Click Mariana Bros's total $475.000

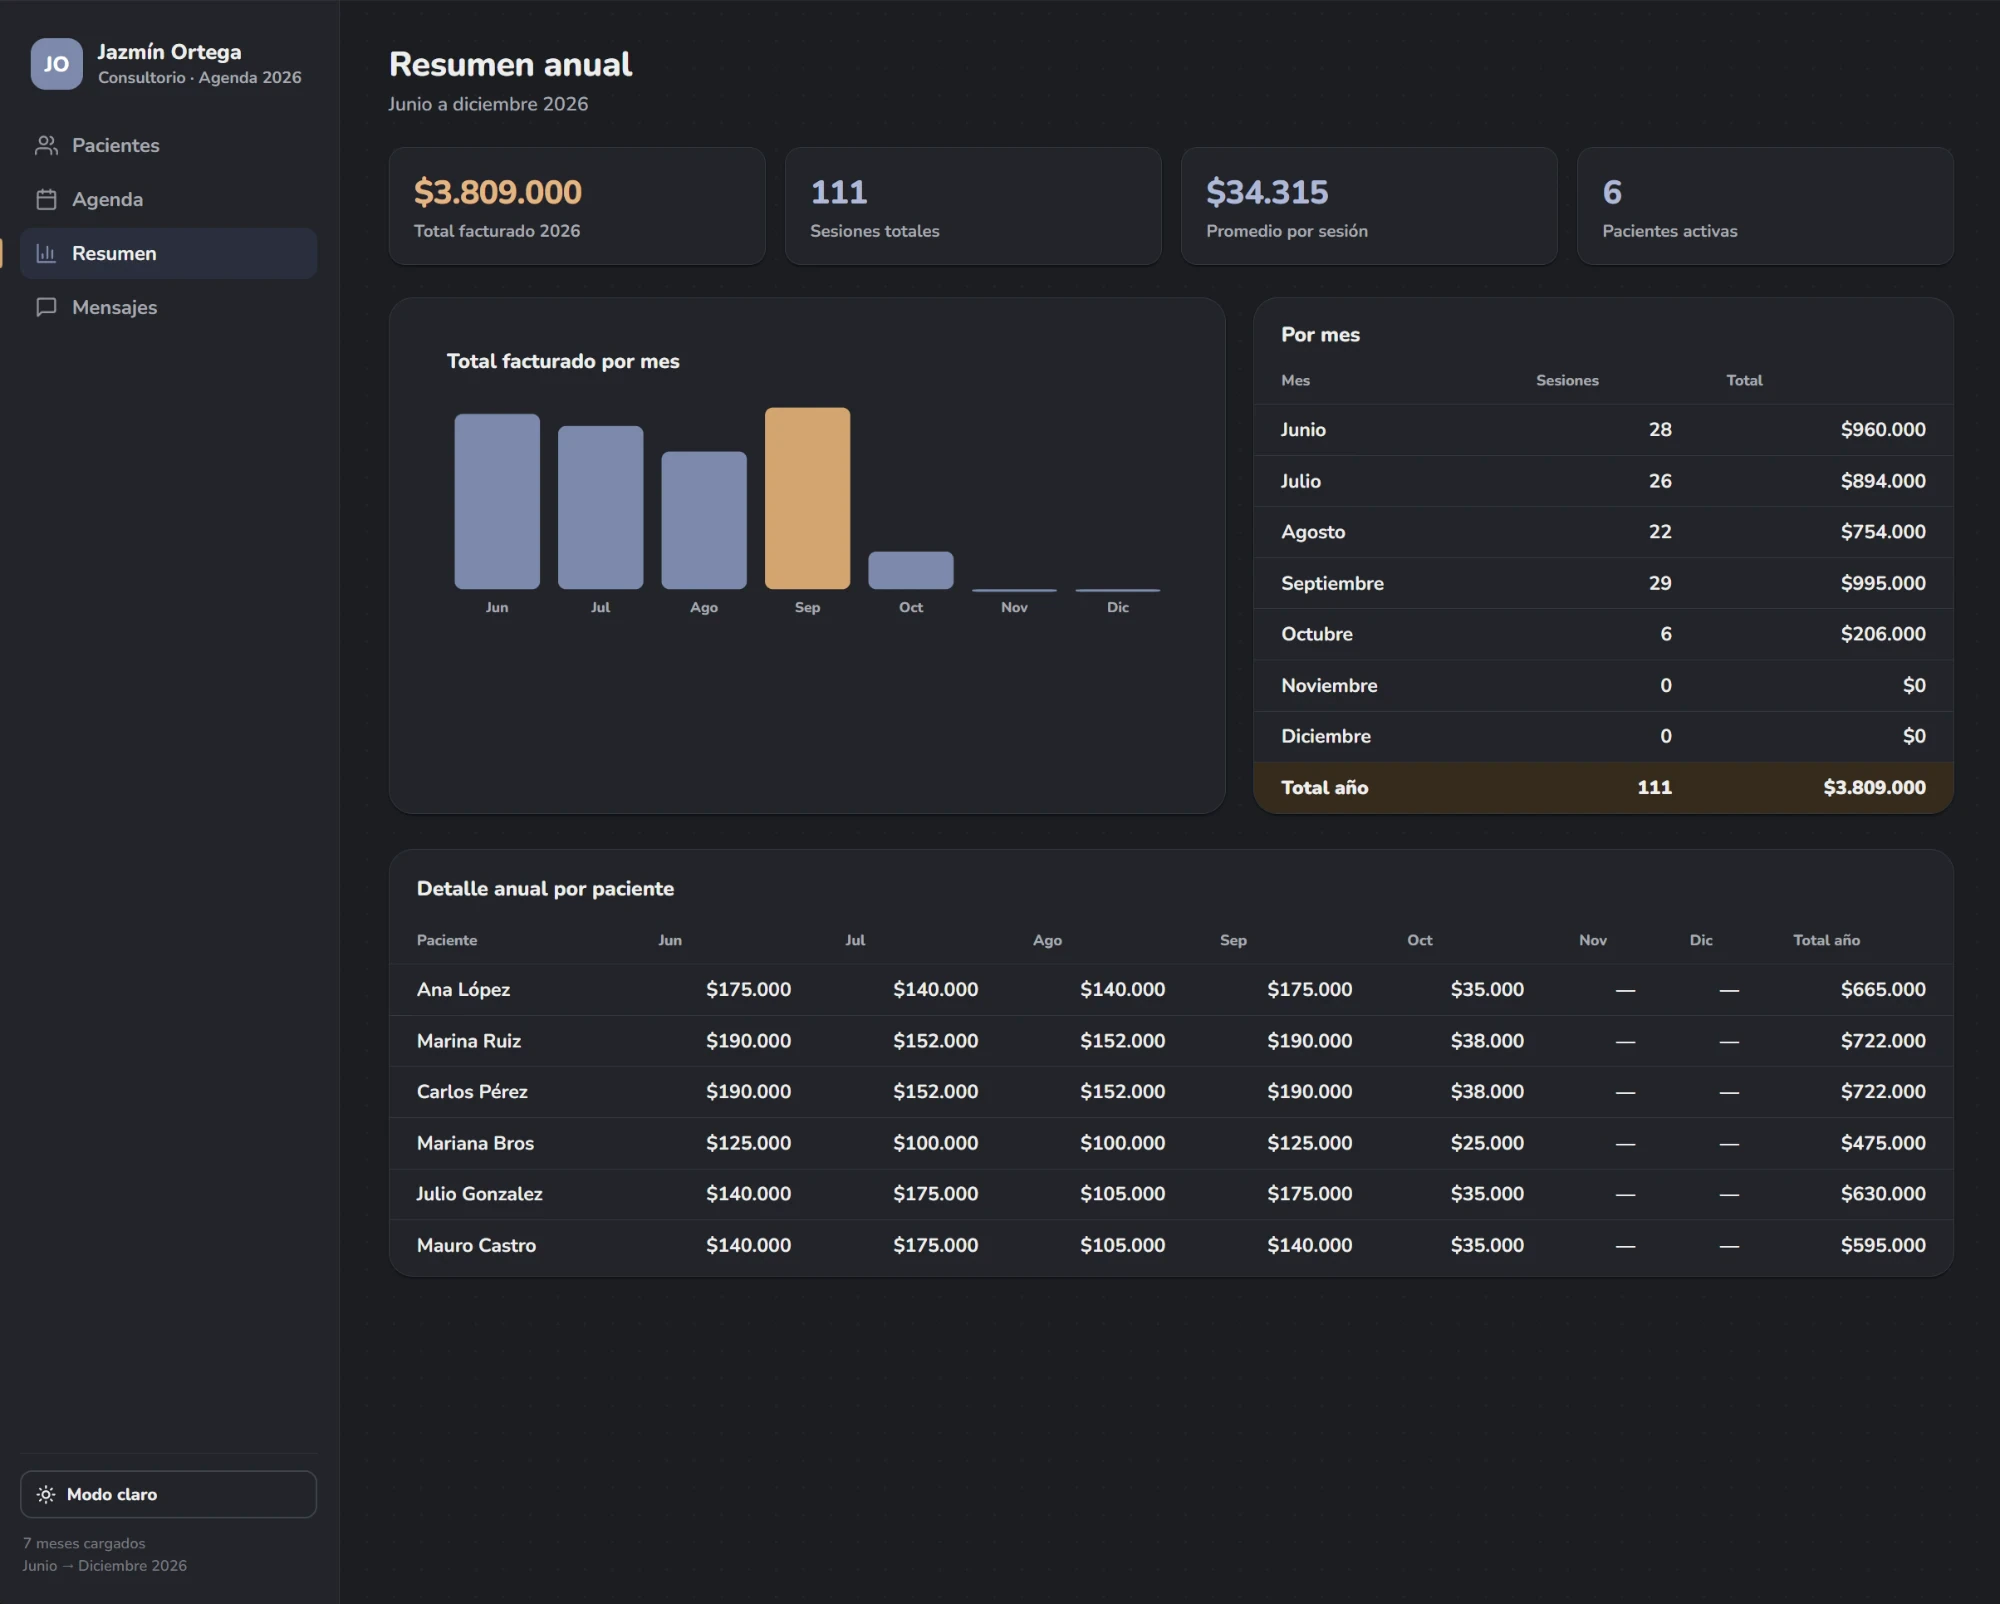(x=1883, y=1143)
